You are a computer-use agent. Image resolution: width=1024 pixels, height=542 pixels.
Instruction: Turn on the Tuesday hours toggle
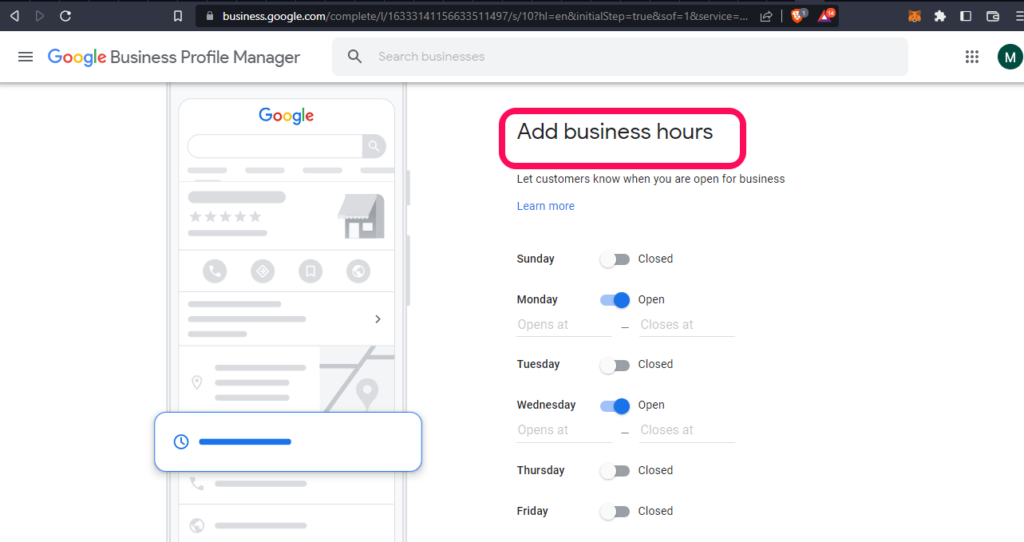(615, 365)
